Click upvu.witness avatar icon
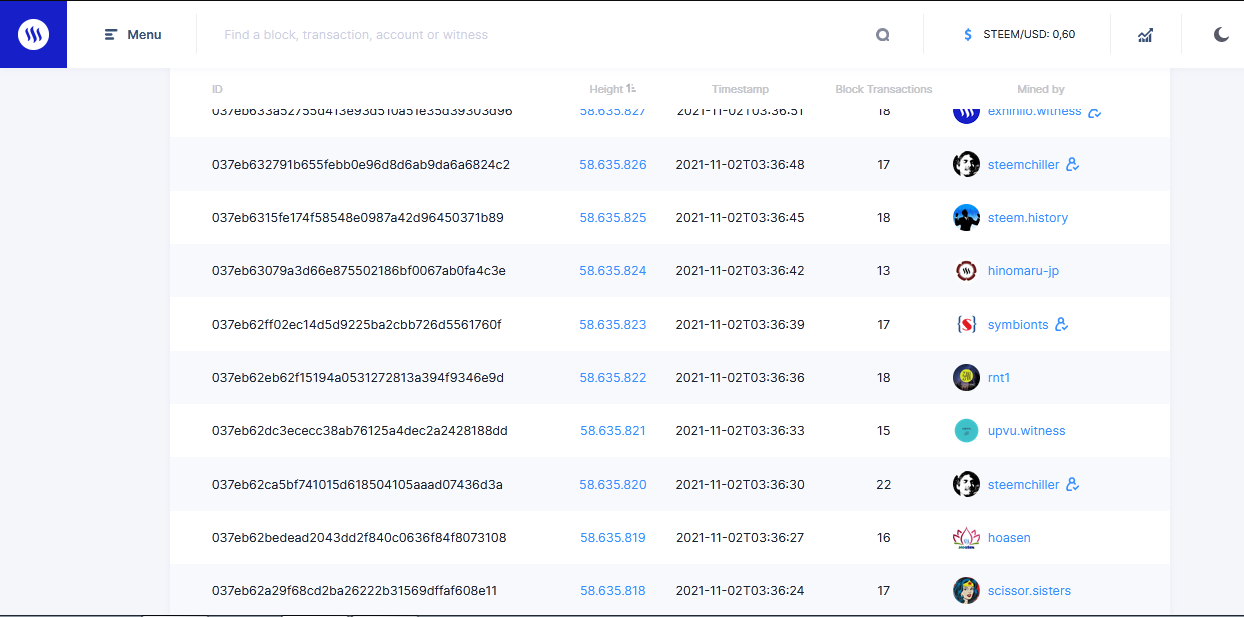This screenshot has height=617, width=1244. point(966,431)
